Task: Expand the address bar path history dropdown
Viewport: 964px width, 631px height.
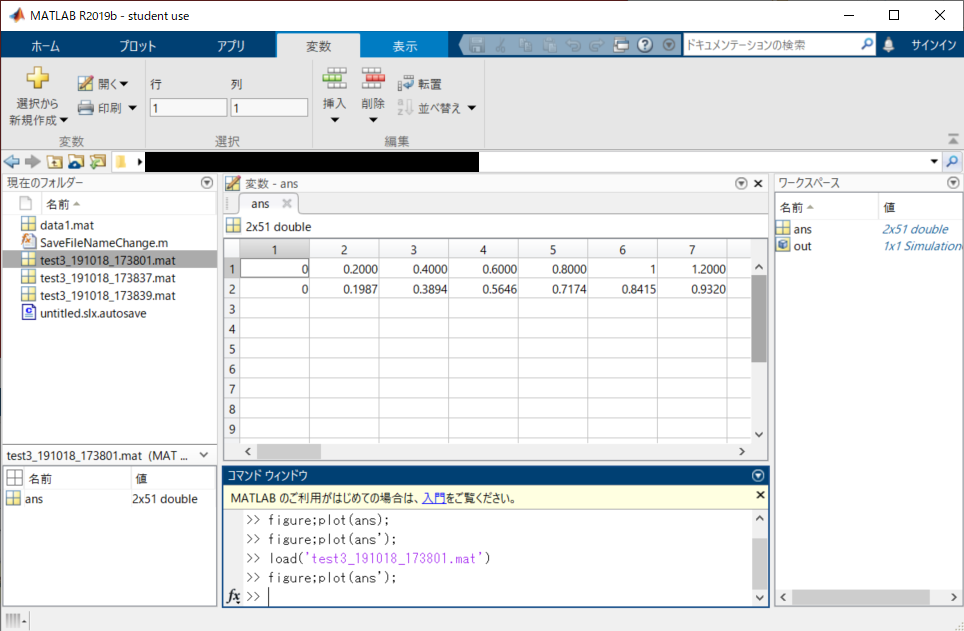Action: coord(934,162)
